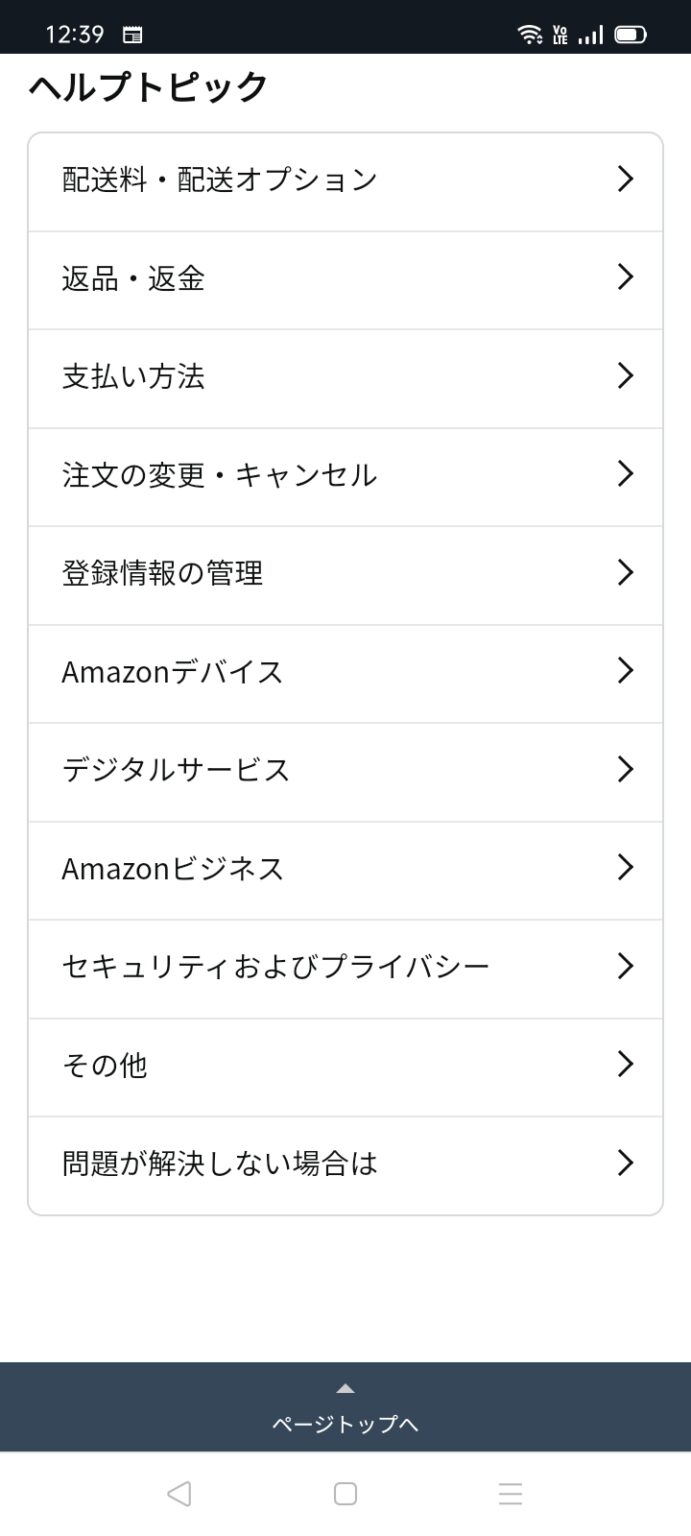Open the デジタルサービス help topic

tap(345, 770)
